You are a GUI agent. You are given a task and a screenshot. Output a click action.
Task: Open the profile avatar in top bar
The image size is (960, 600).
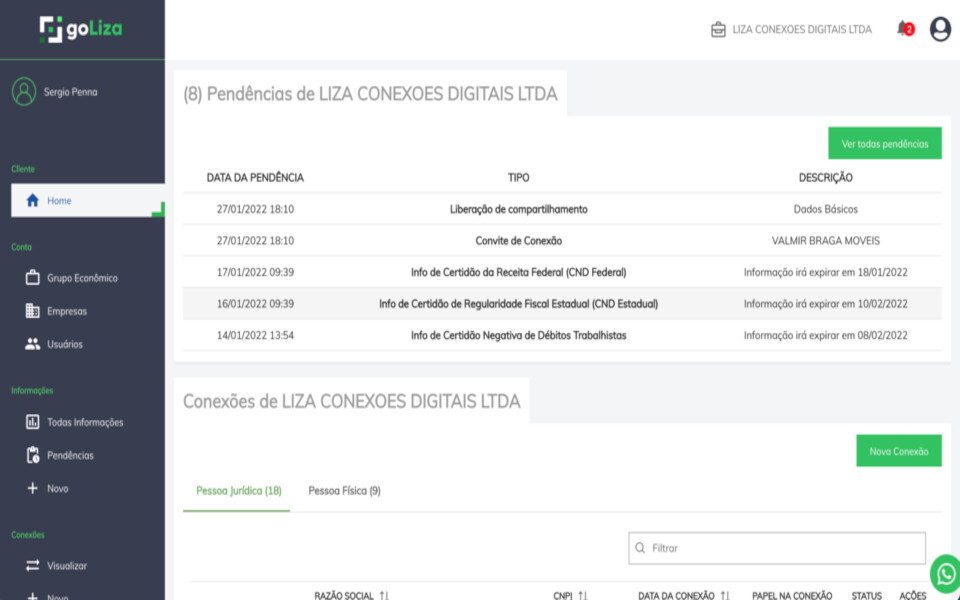pos(940,29)
